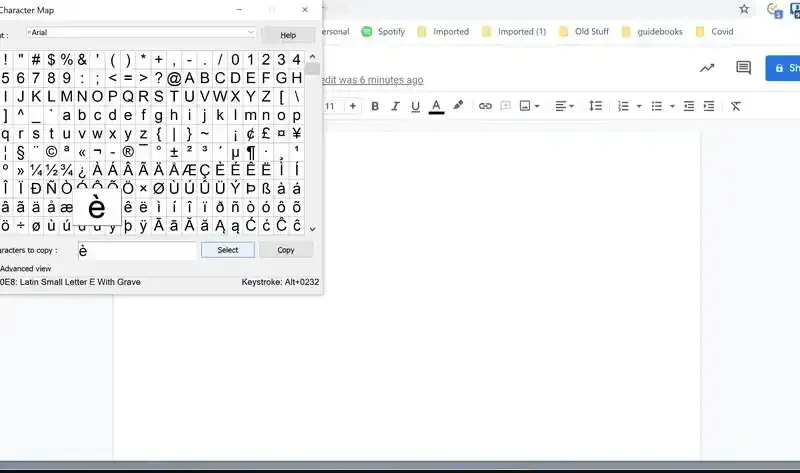Click the clear formatting icon
Image resolution: width=800 pixels, height=473 pixels.
[x=736, y=106]
